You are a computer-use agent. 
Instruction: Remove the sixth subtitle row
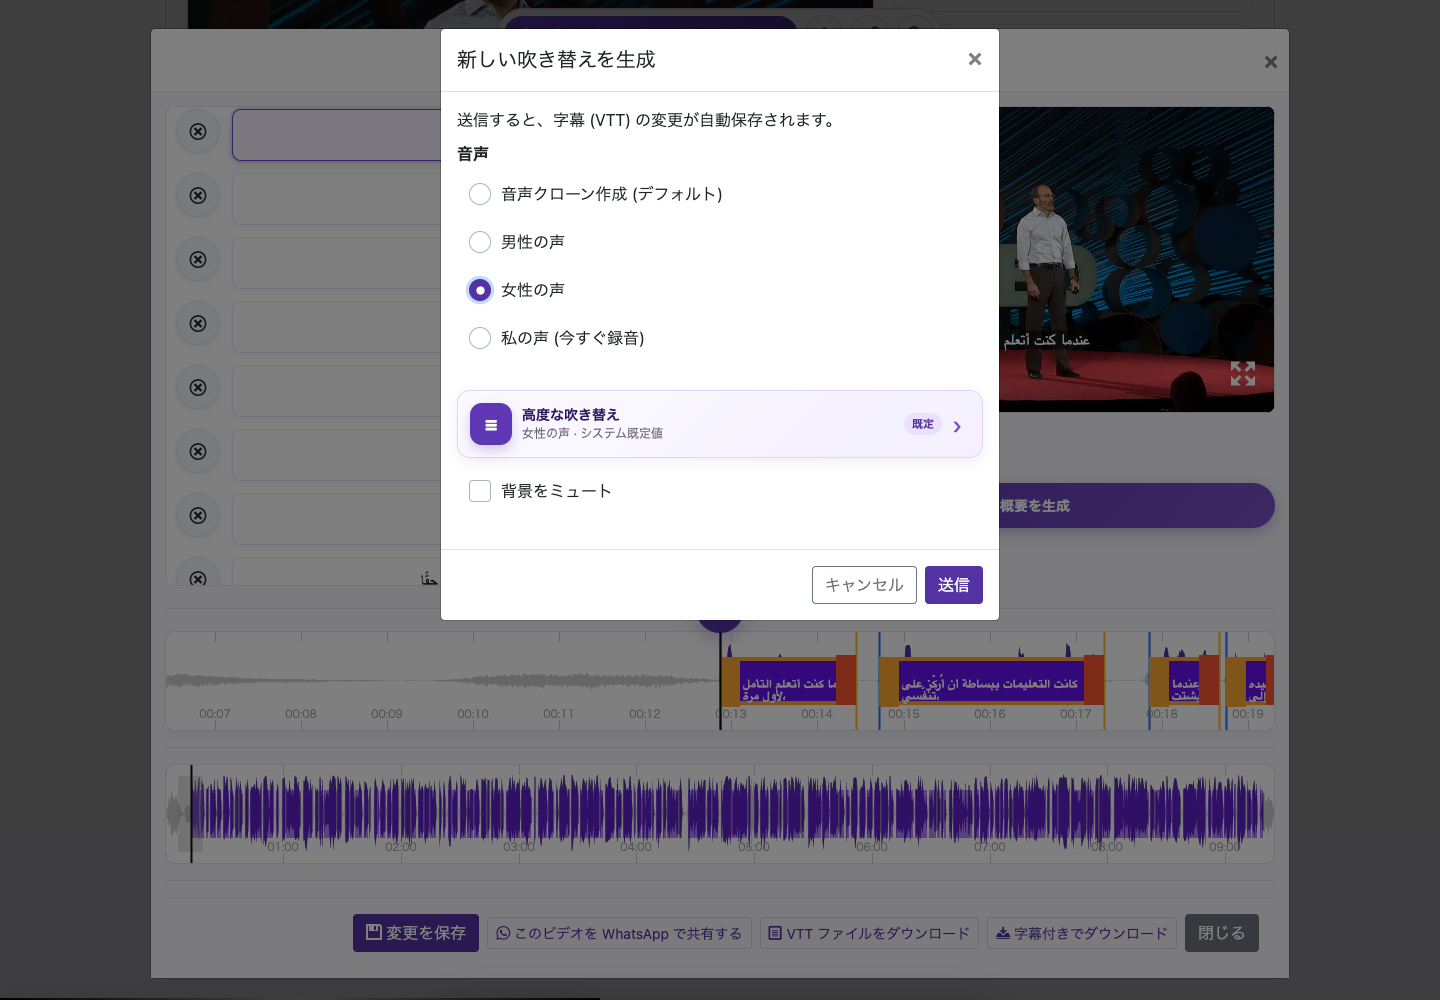point(198,451)
